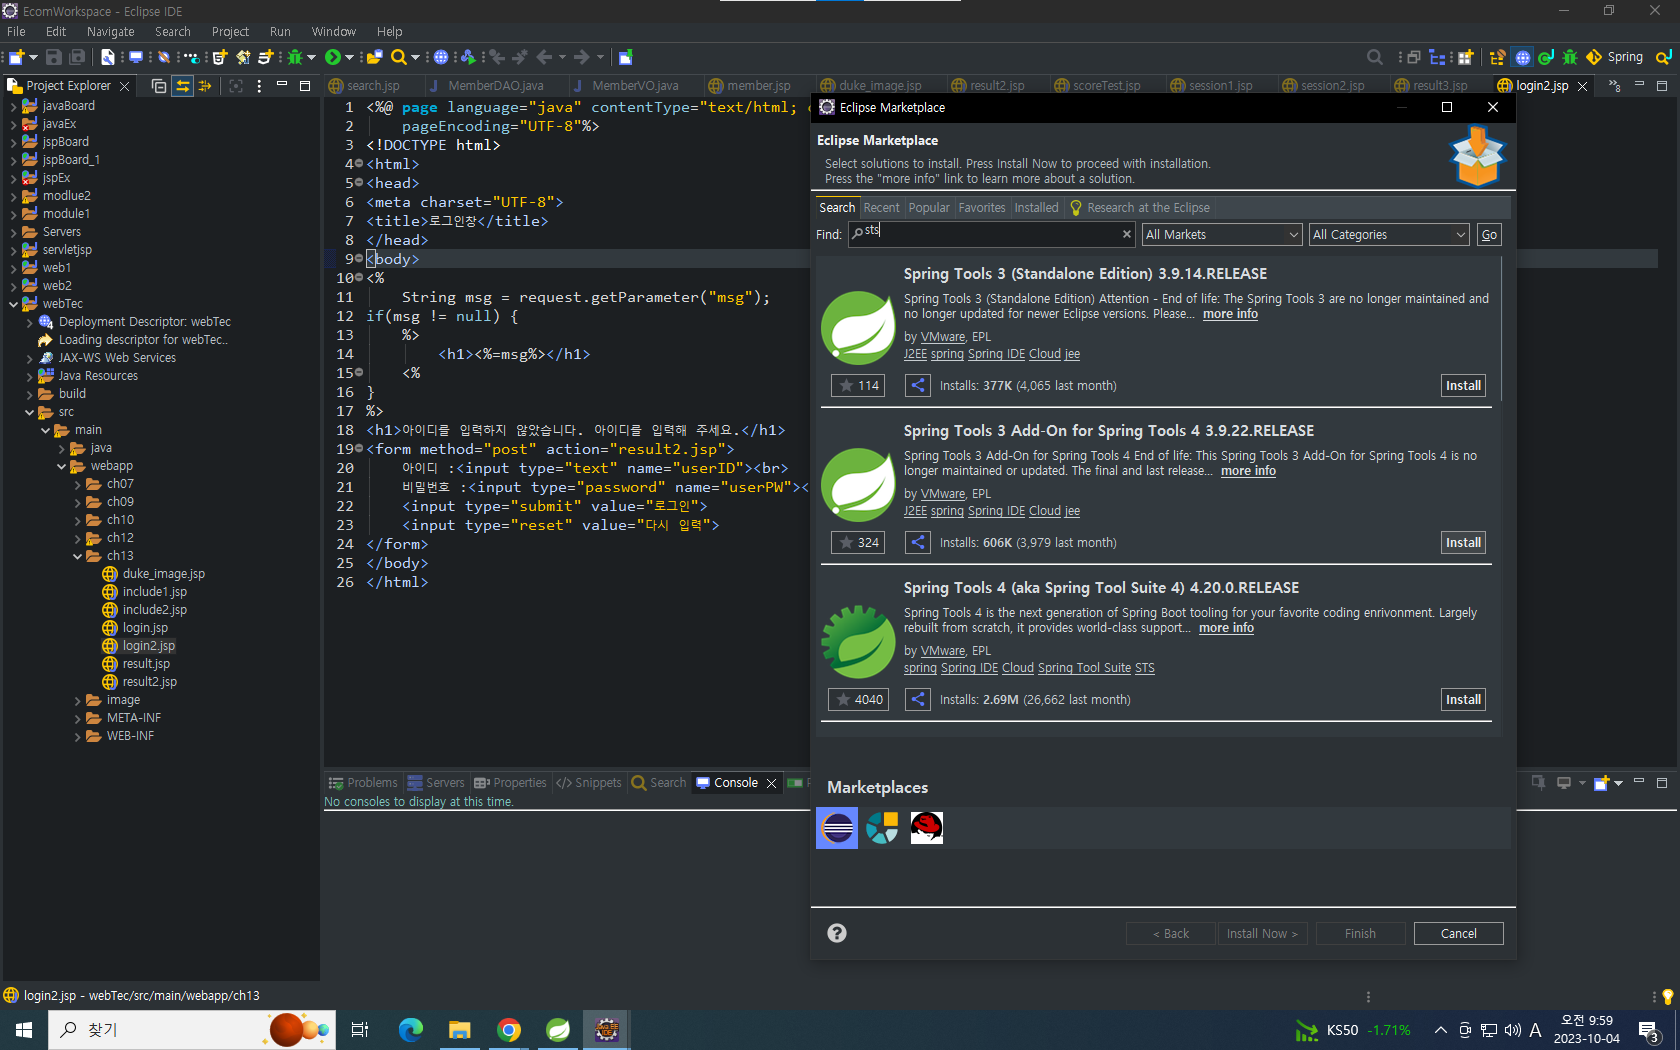Viewport: 1680px width, 1050px height.
Task: Open File Explorer from taskbar
Action: (x=460, y=1030)
